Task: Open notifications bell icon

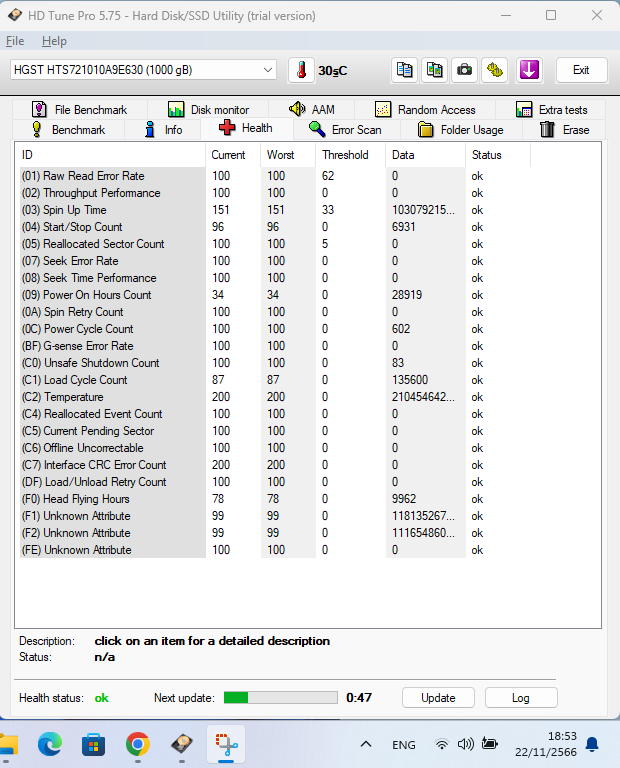Action: click(x=592, y=744)
